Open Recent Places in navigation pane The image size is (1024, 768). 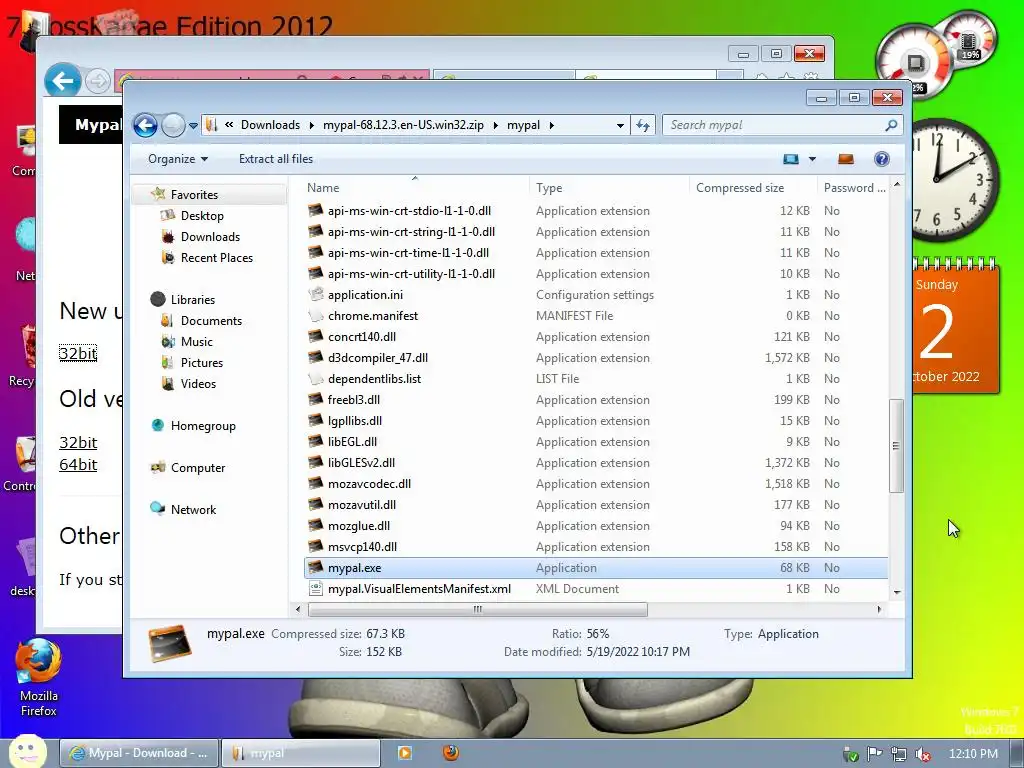click(x=217, y=257)
